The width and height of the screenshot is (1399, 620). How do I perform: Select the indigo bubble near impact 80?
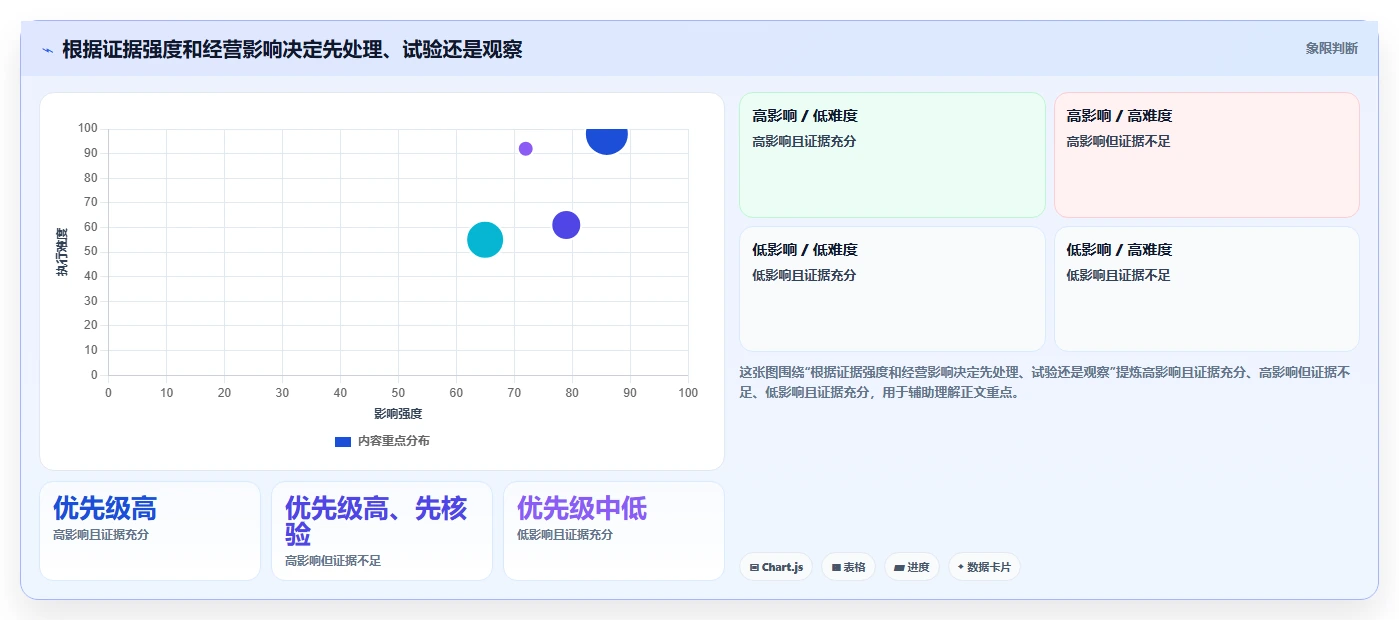click(x=566, y=225)
